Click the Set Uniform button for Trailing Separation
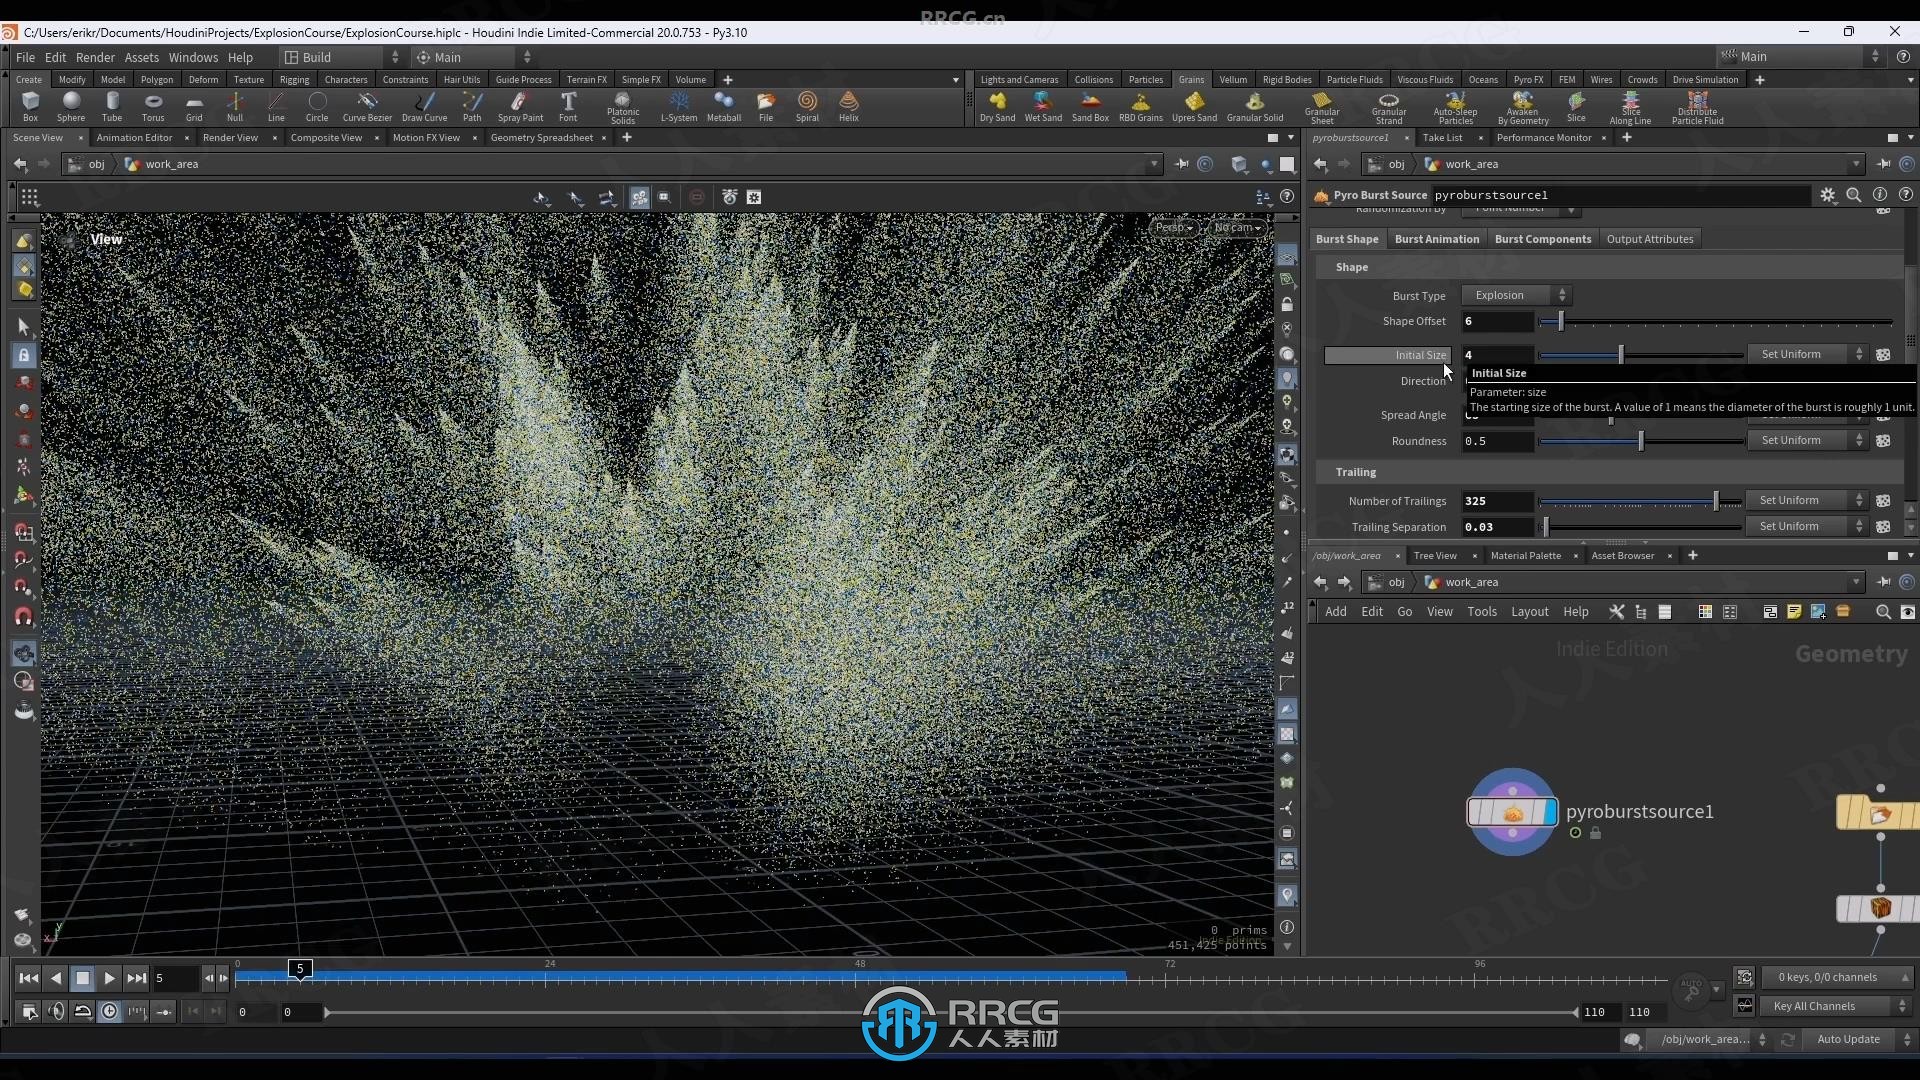 point(1787,525)
